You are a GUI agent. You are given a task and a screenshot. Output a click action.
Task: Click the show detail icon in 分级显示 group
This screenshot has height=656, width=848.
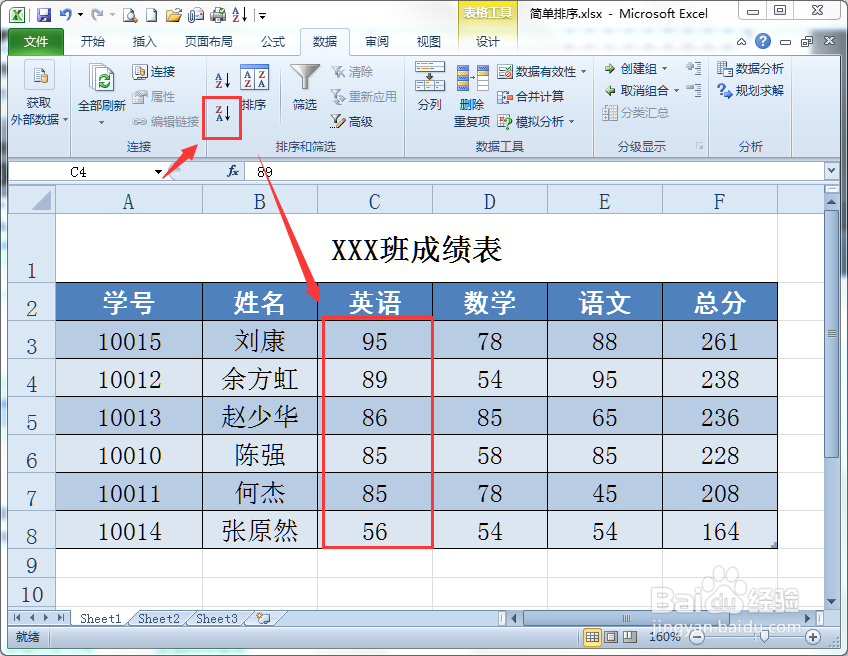(x=693, y=68)
